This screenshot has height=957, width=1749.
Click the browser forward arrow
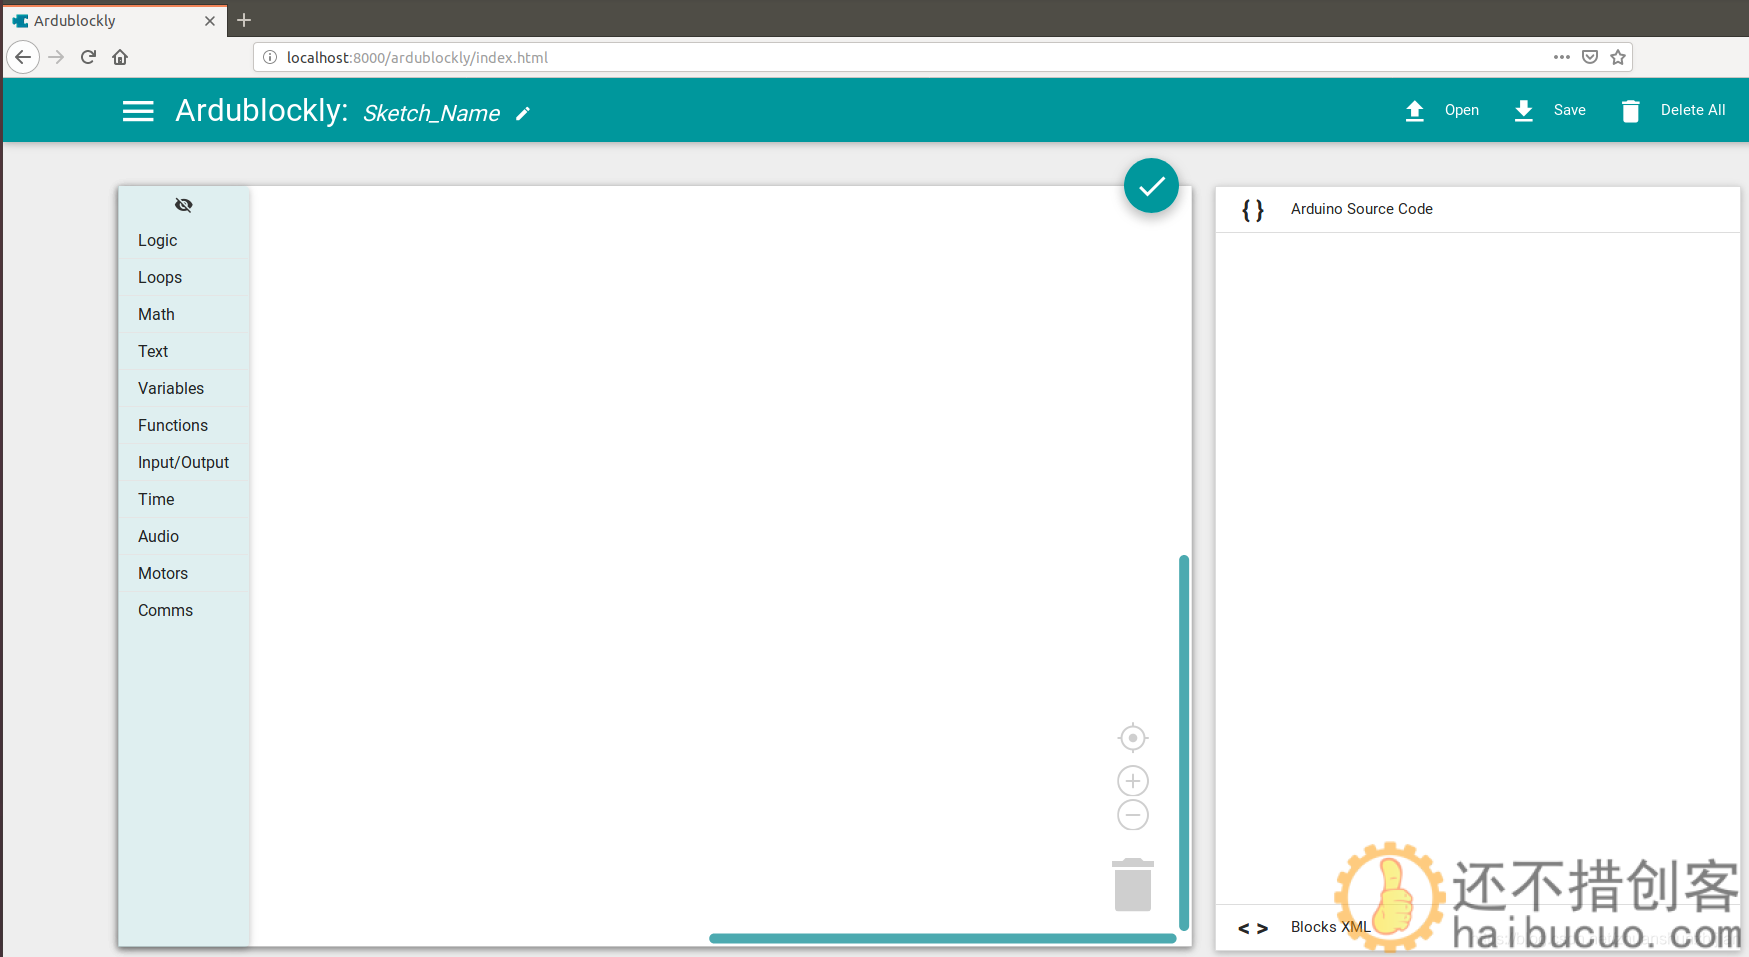pyautogui.click(x=56, y=57)
